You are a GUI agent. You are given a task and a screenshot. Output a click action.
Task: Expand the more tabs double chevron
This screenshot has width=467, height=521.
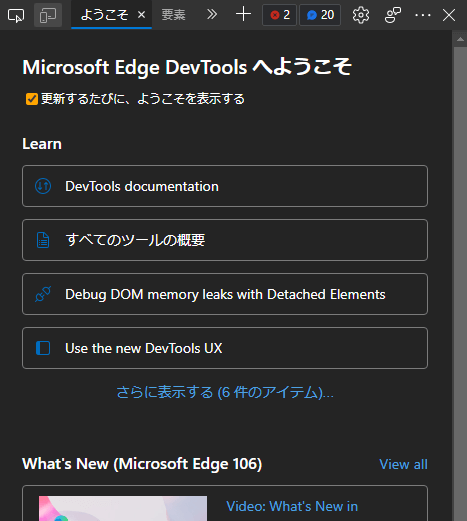tap(212, 15)
